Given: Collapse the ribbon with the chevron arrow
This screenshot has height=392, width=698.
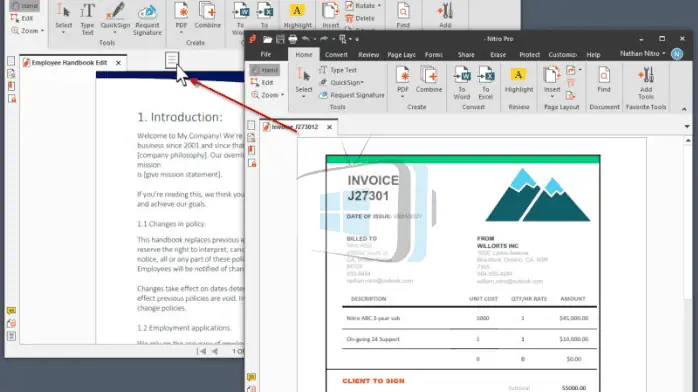Looking at the screenshot, I should 684,109.
